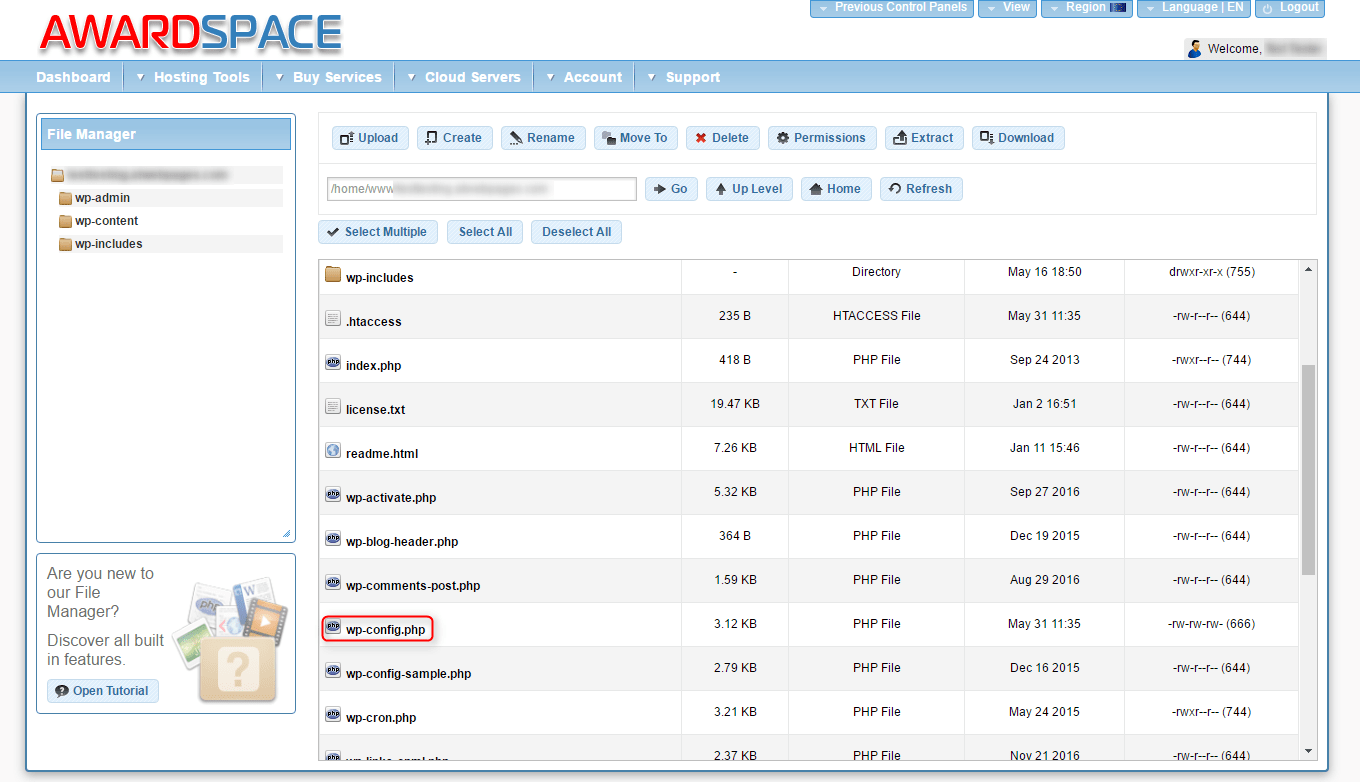Image resolution: width=1360 pixels, height=782 pixels.
Task: Click the Extract archive button
Action: tap(923, 138)
